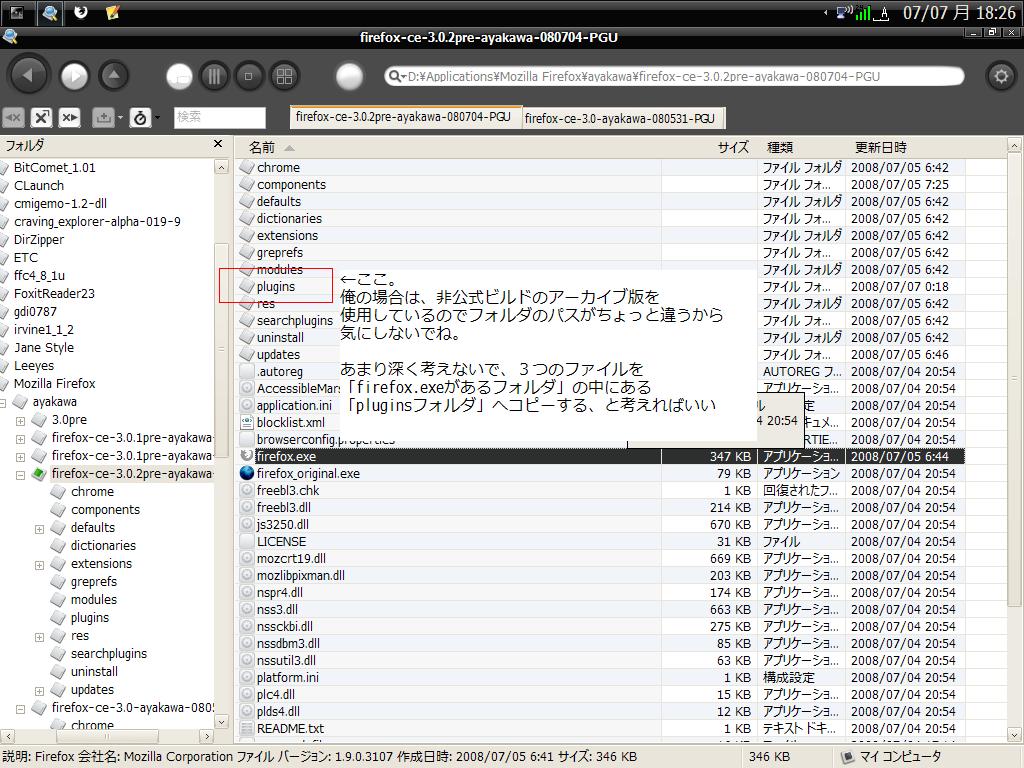1024x768 pixels.
Task: Select Jane Style folder in tree
Action: click(44, 347)
